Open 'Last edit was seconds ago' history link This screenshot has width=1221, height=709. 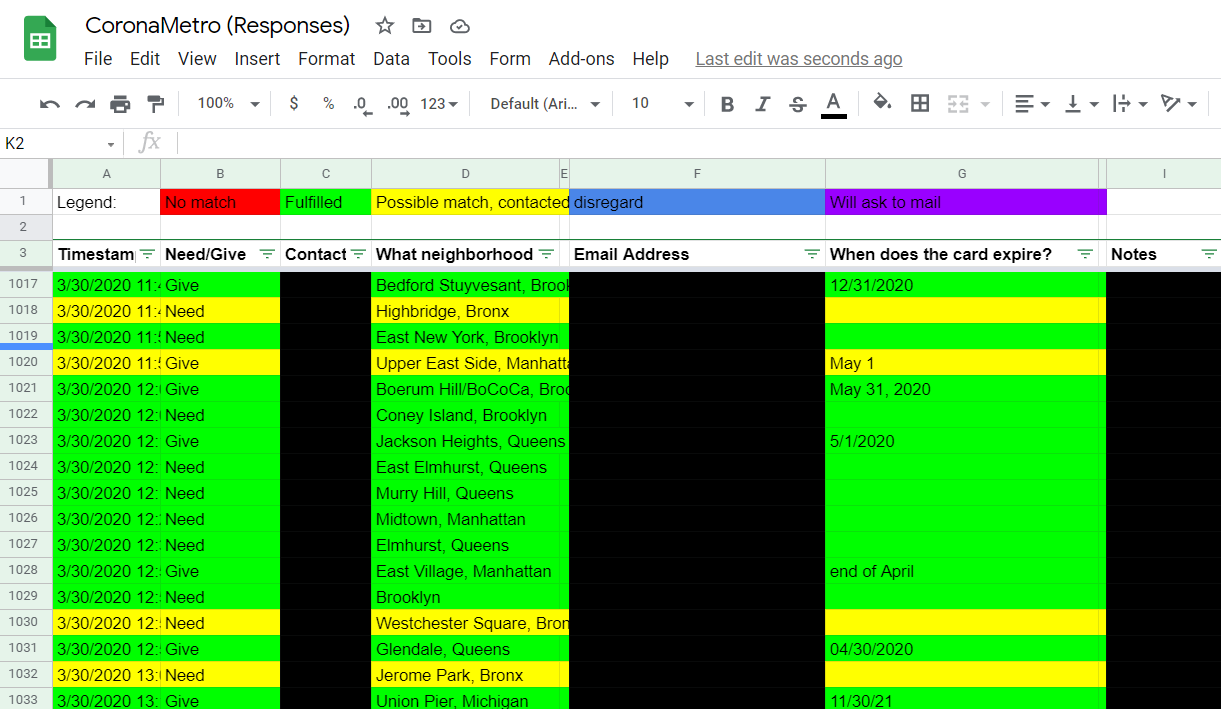point(798,59)
